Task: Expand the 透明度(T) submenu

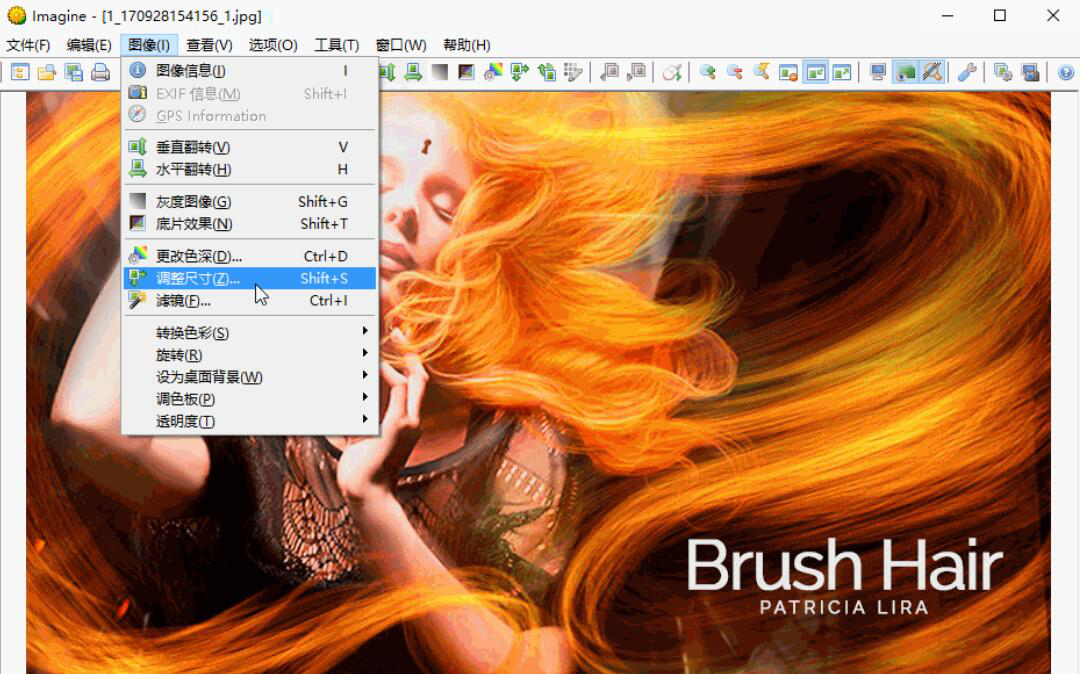Action: [249, 421]
